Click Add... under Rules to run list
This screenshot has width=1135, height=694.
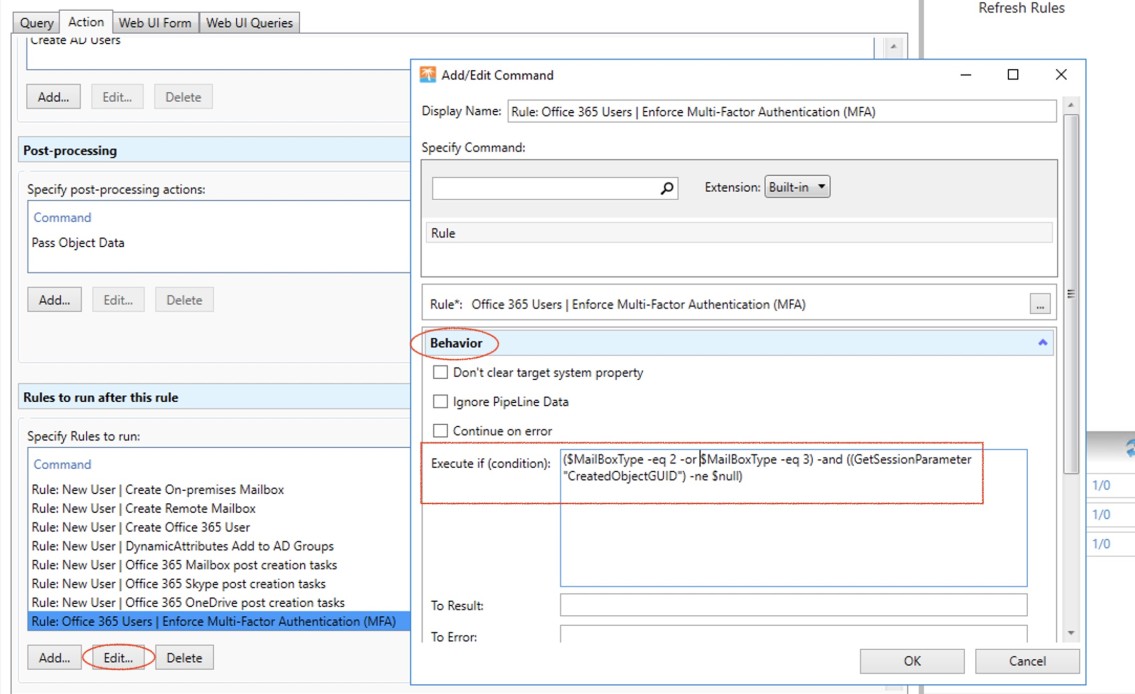(54, 658)
